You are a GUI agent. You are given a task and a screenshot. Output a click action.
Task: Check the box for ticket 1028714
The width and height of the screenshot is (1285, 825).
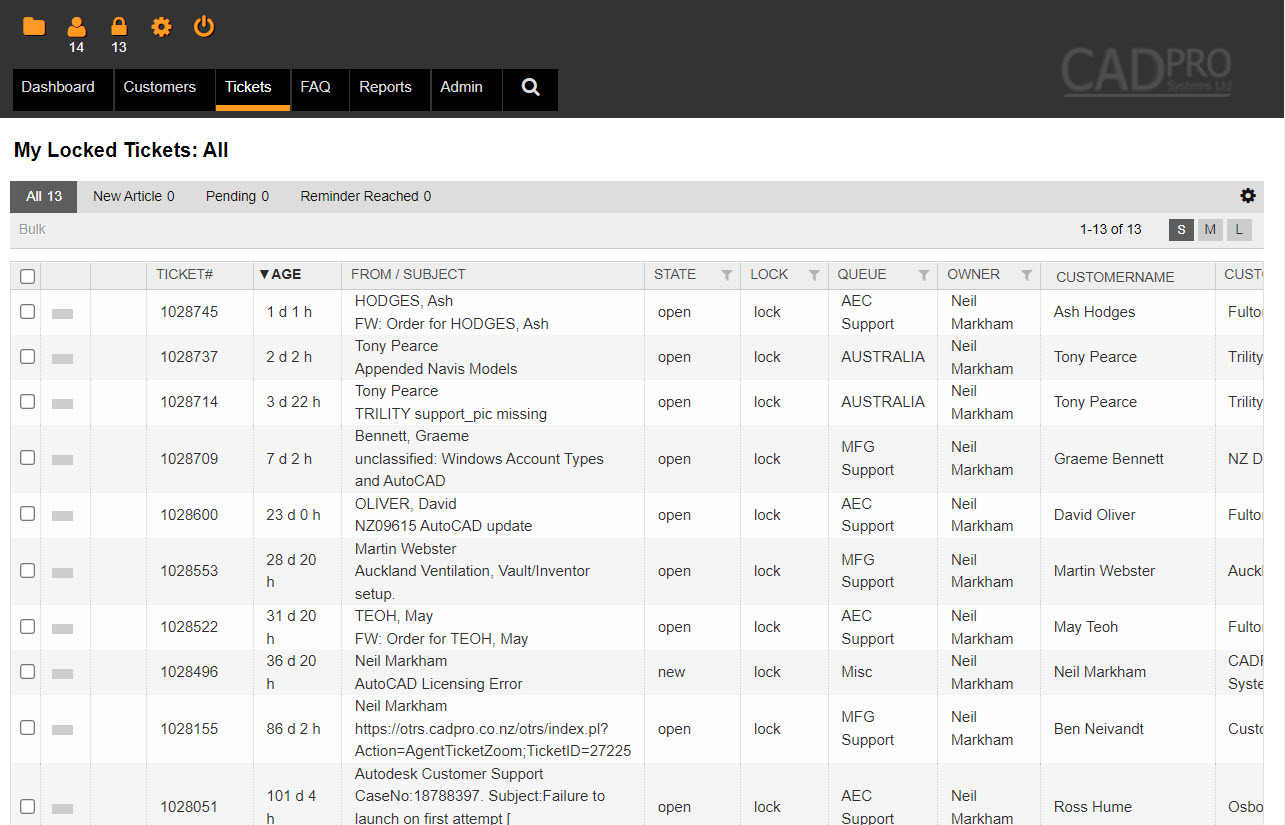pyautogui.click(x=27, y=401)
